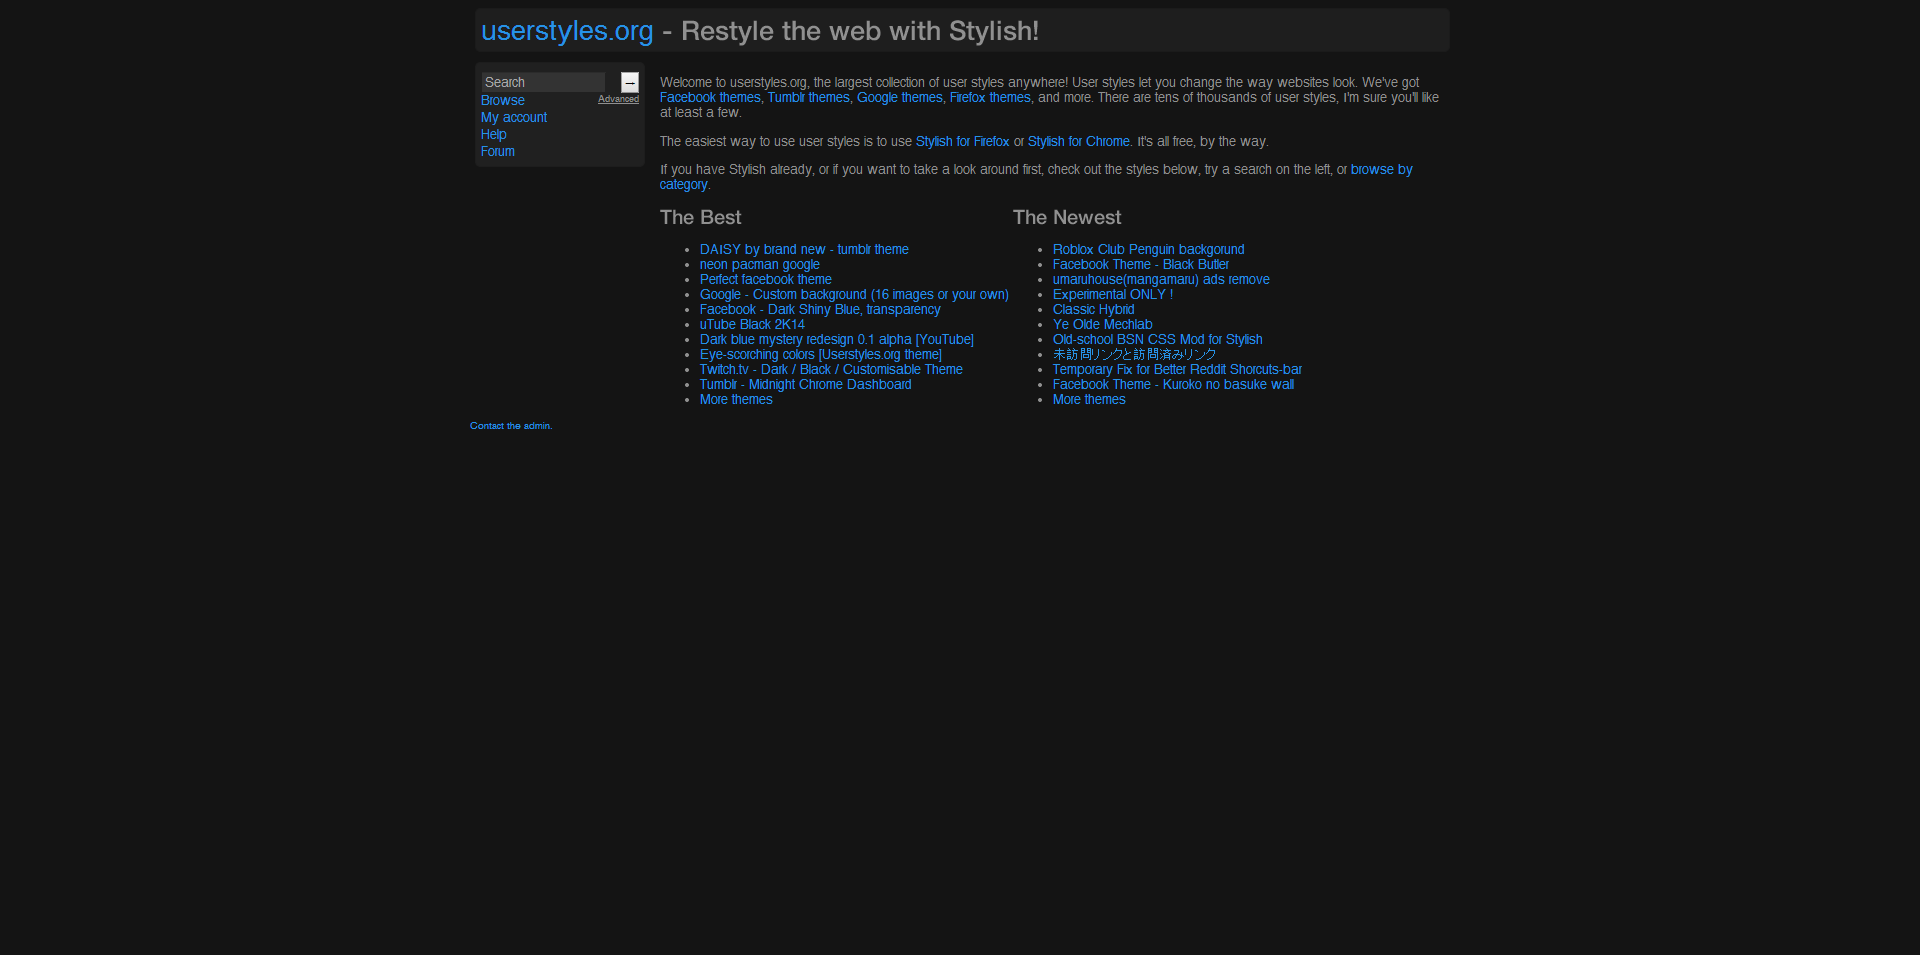Go to My account
1920x955 pixels.
point(514,117)
